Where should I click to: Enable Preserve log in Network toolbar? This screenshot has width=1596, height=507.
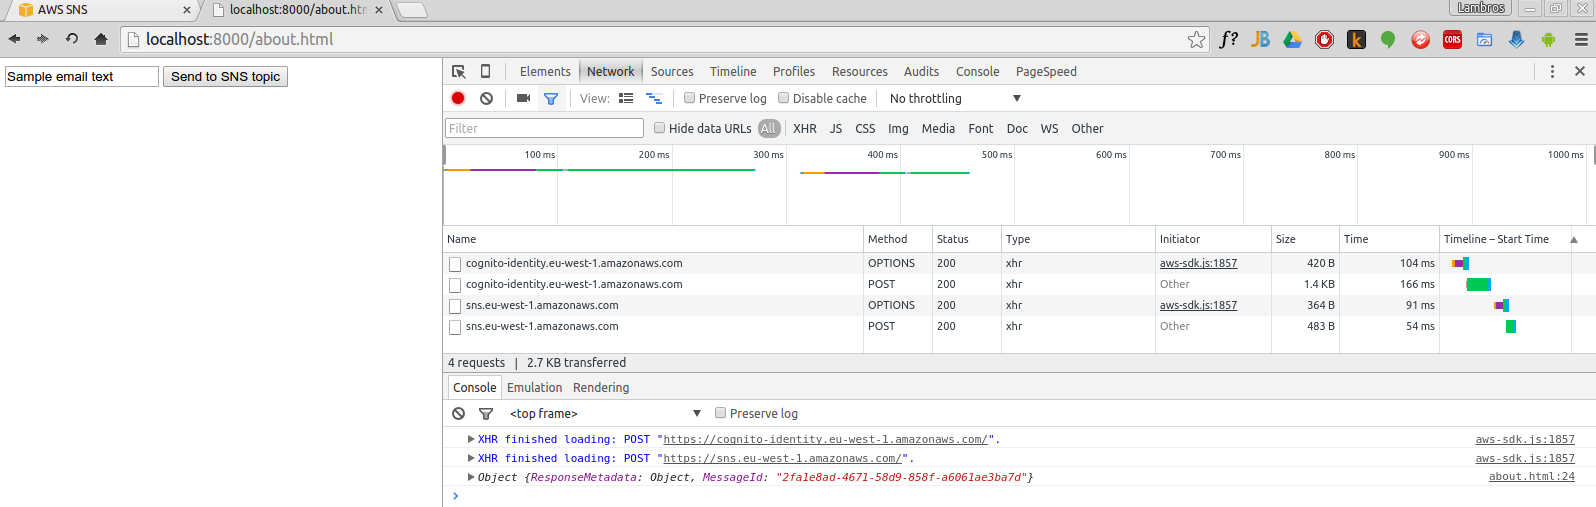coord(689,98)
